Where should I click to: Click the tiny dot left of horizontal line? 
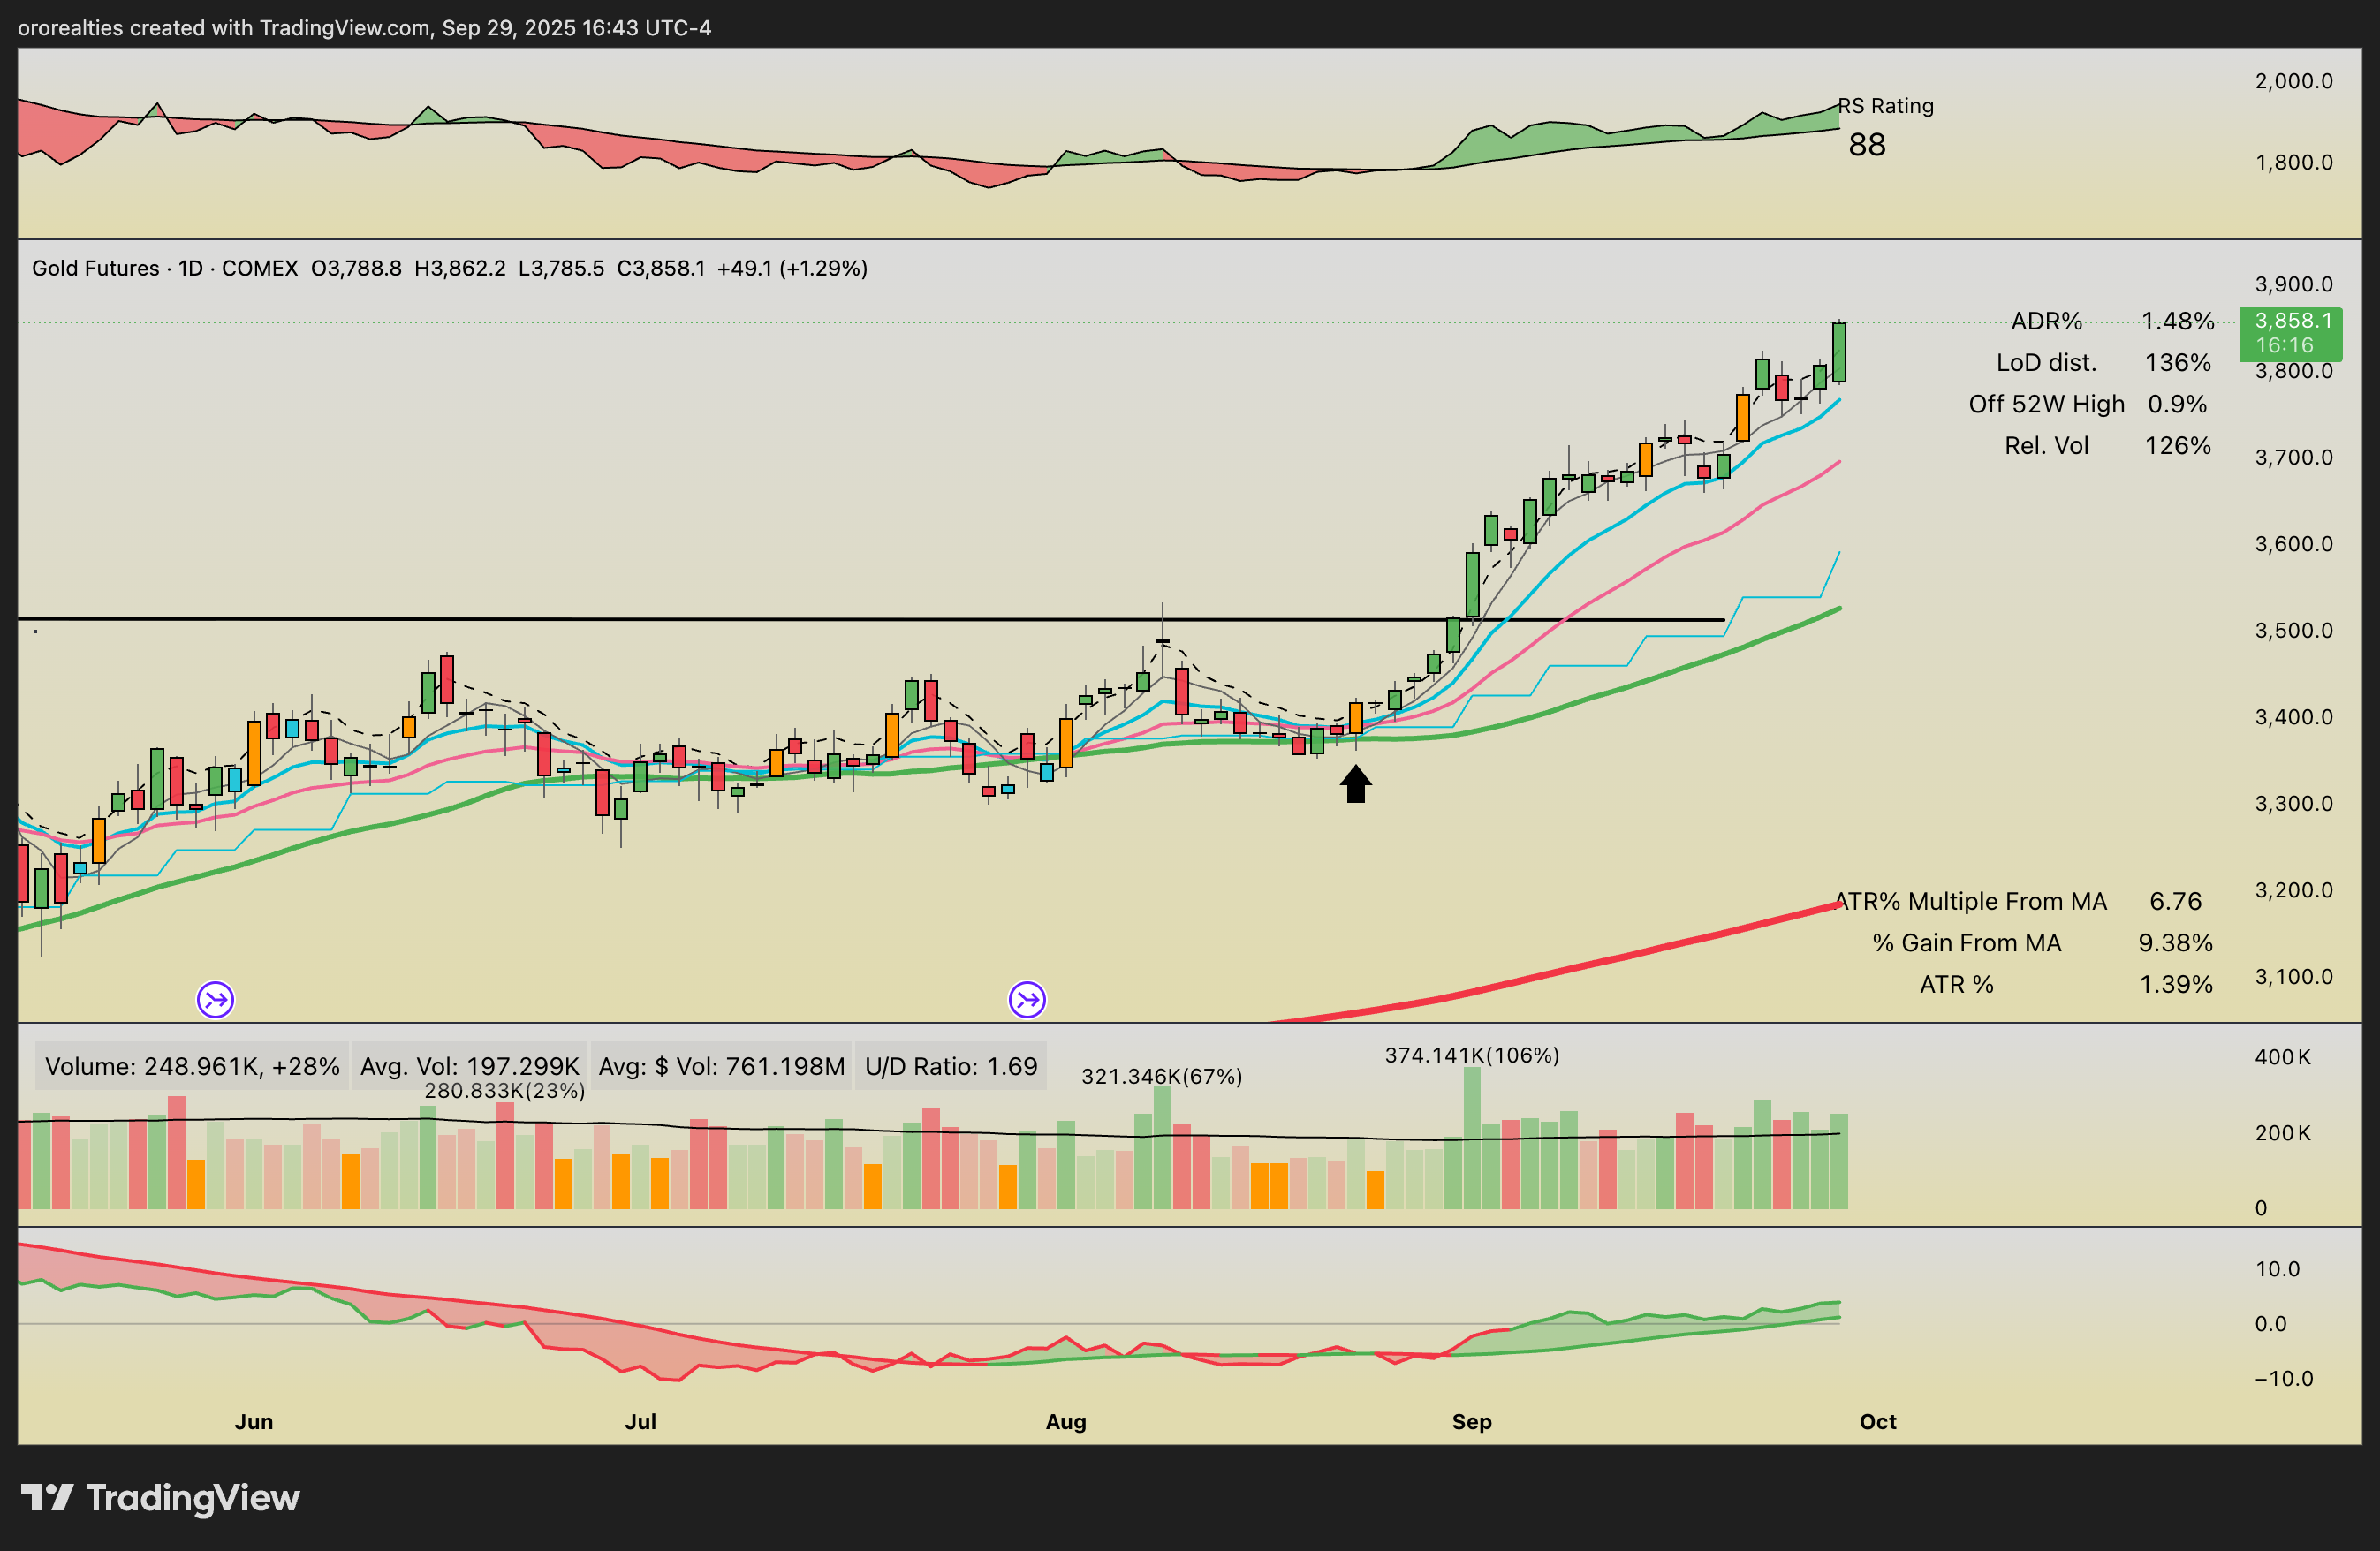pos(36,631)
